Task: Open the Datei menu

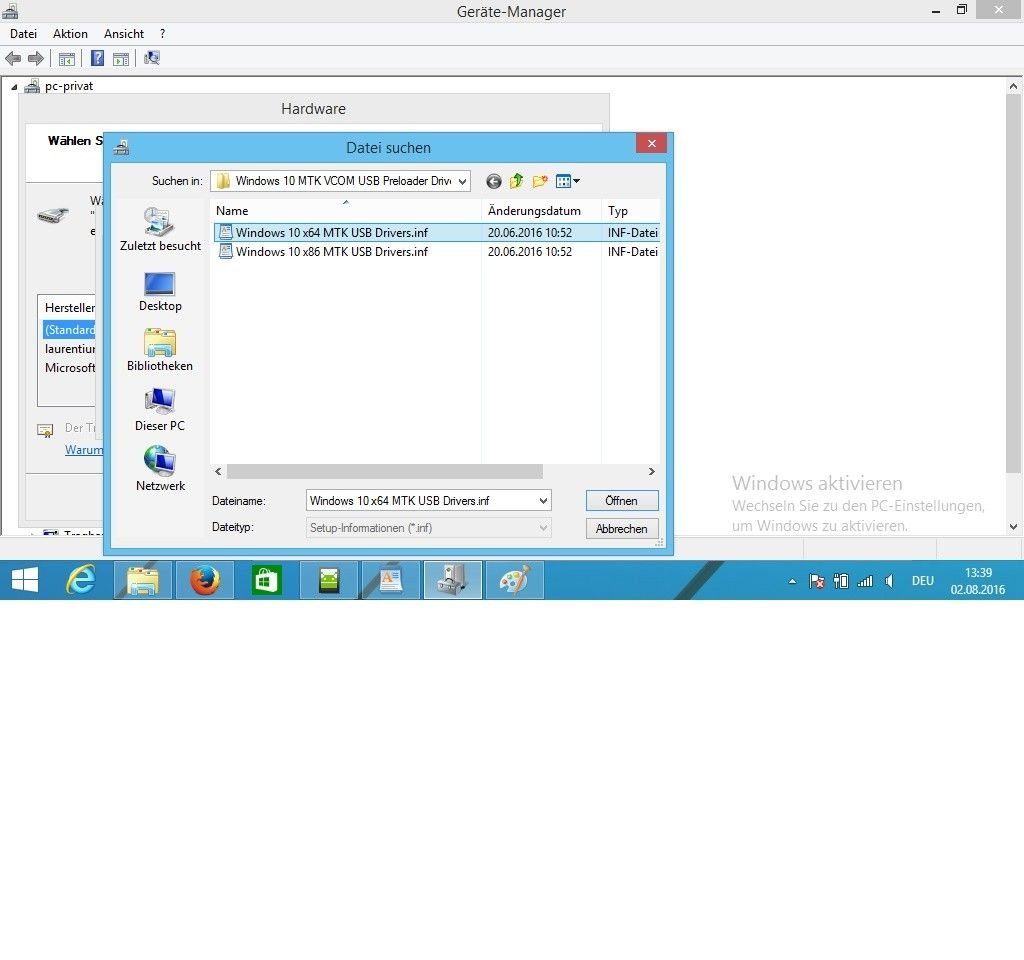Action: tap(24, 34)
